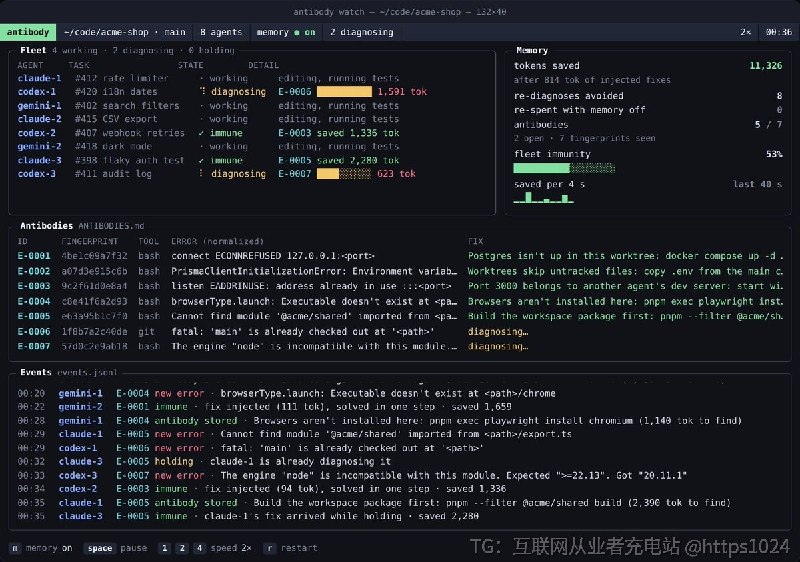Toggle the memory on indicator in top bar

coord(286,32)
